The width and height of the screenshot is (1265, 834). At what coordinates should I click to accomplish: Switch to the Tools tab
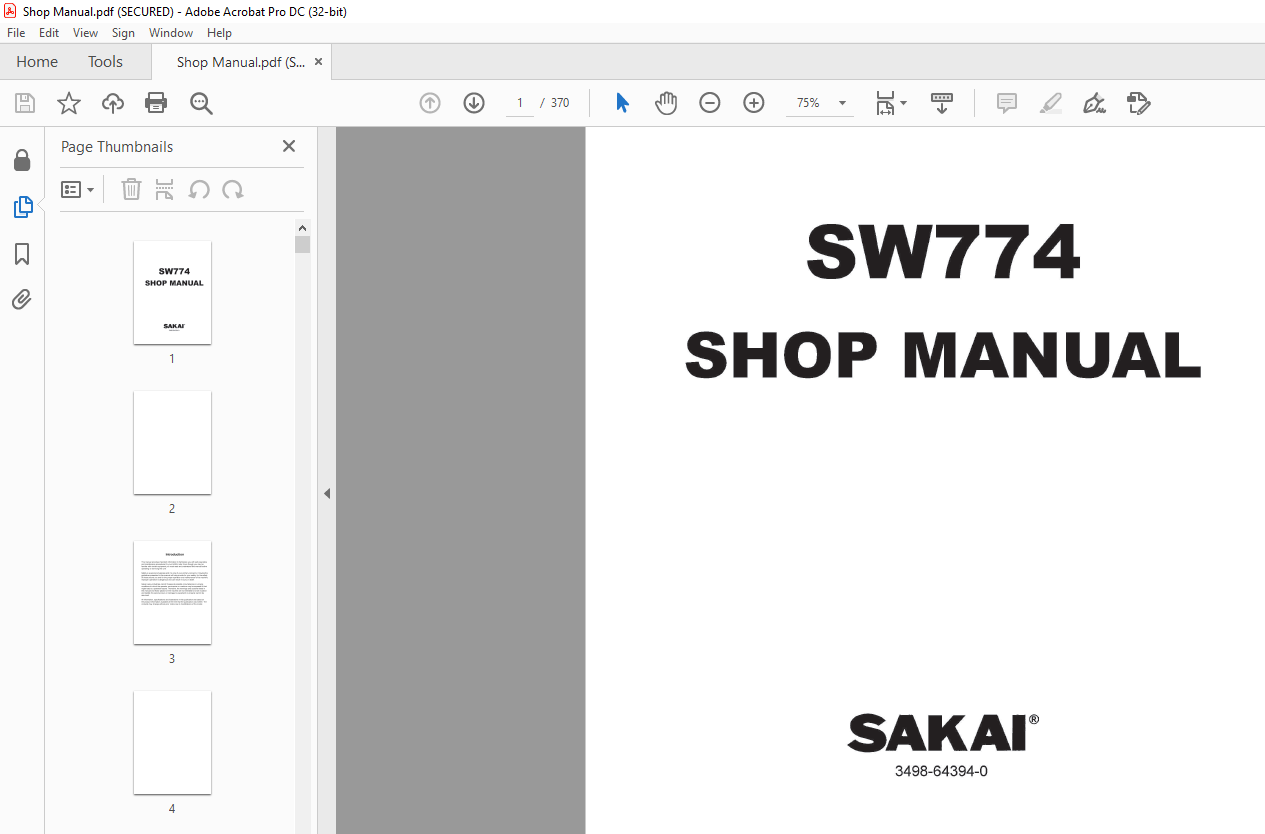pos(105,62)
